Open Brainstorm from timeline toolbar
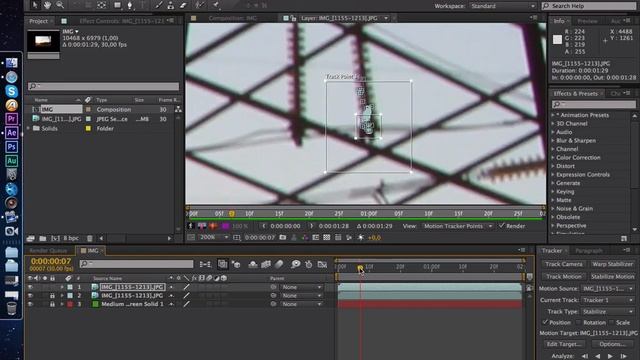640x360 pixels. click(296, 264)
